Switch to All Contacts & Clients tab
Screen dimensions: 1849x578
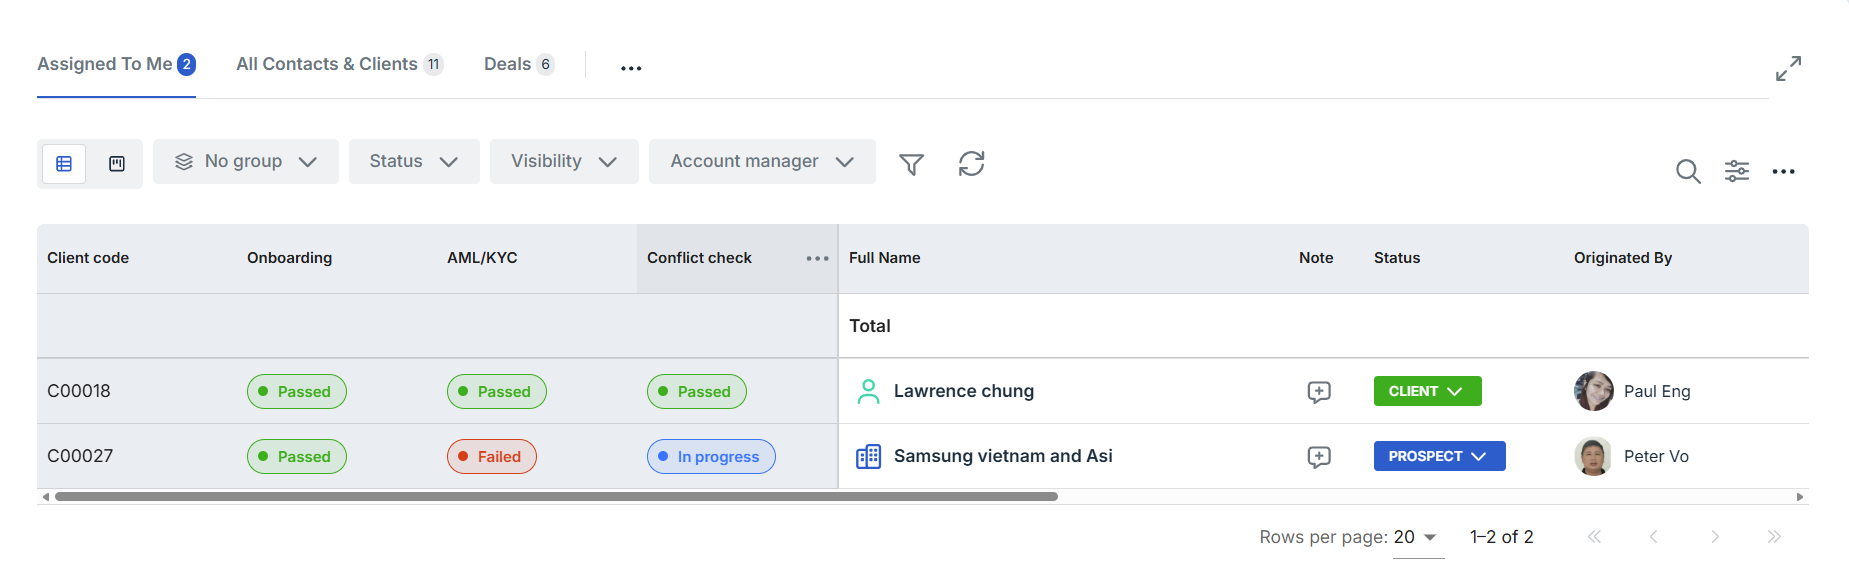[339, 64]
